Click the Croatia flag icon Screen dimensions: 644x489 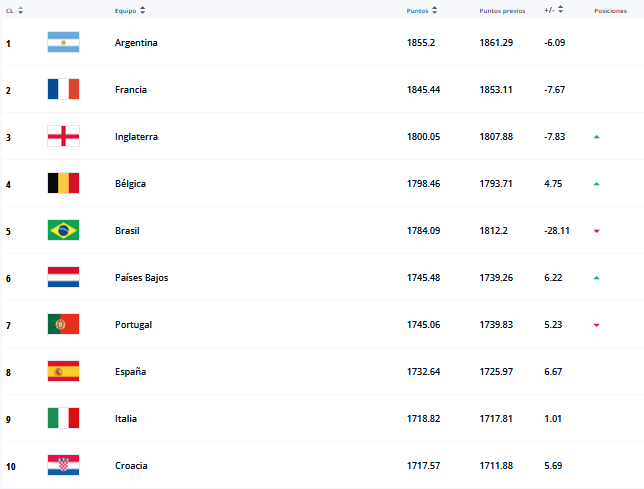pos(63,465)
